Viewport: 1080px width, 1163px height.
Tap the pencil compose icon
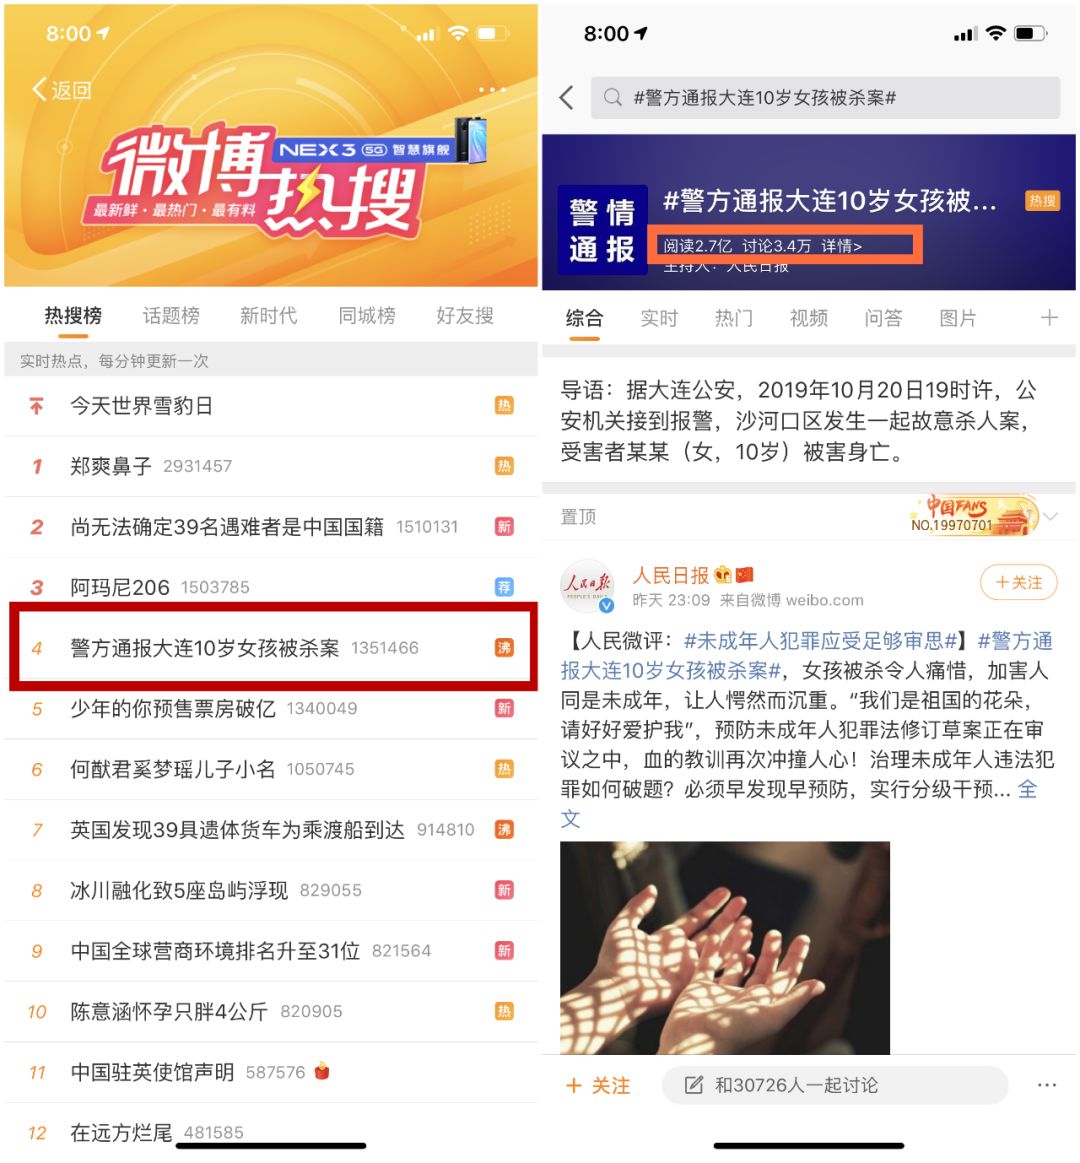click(x=694, y=1085)
